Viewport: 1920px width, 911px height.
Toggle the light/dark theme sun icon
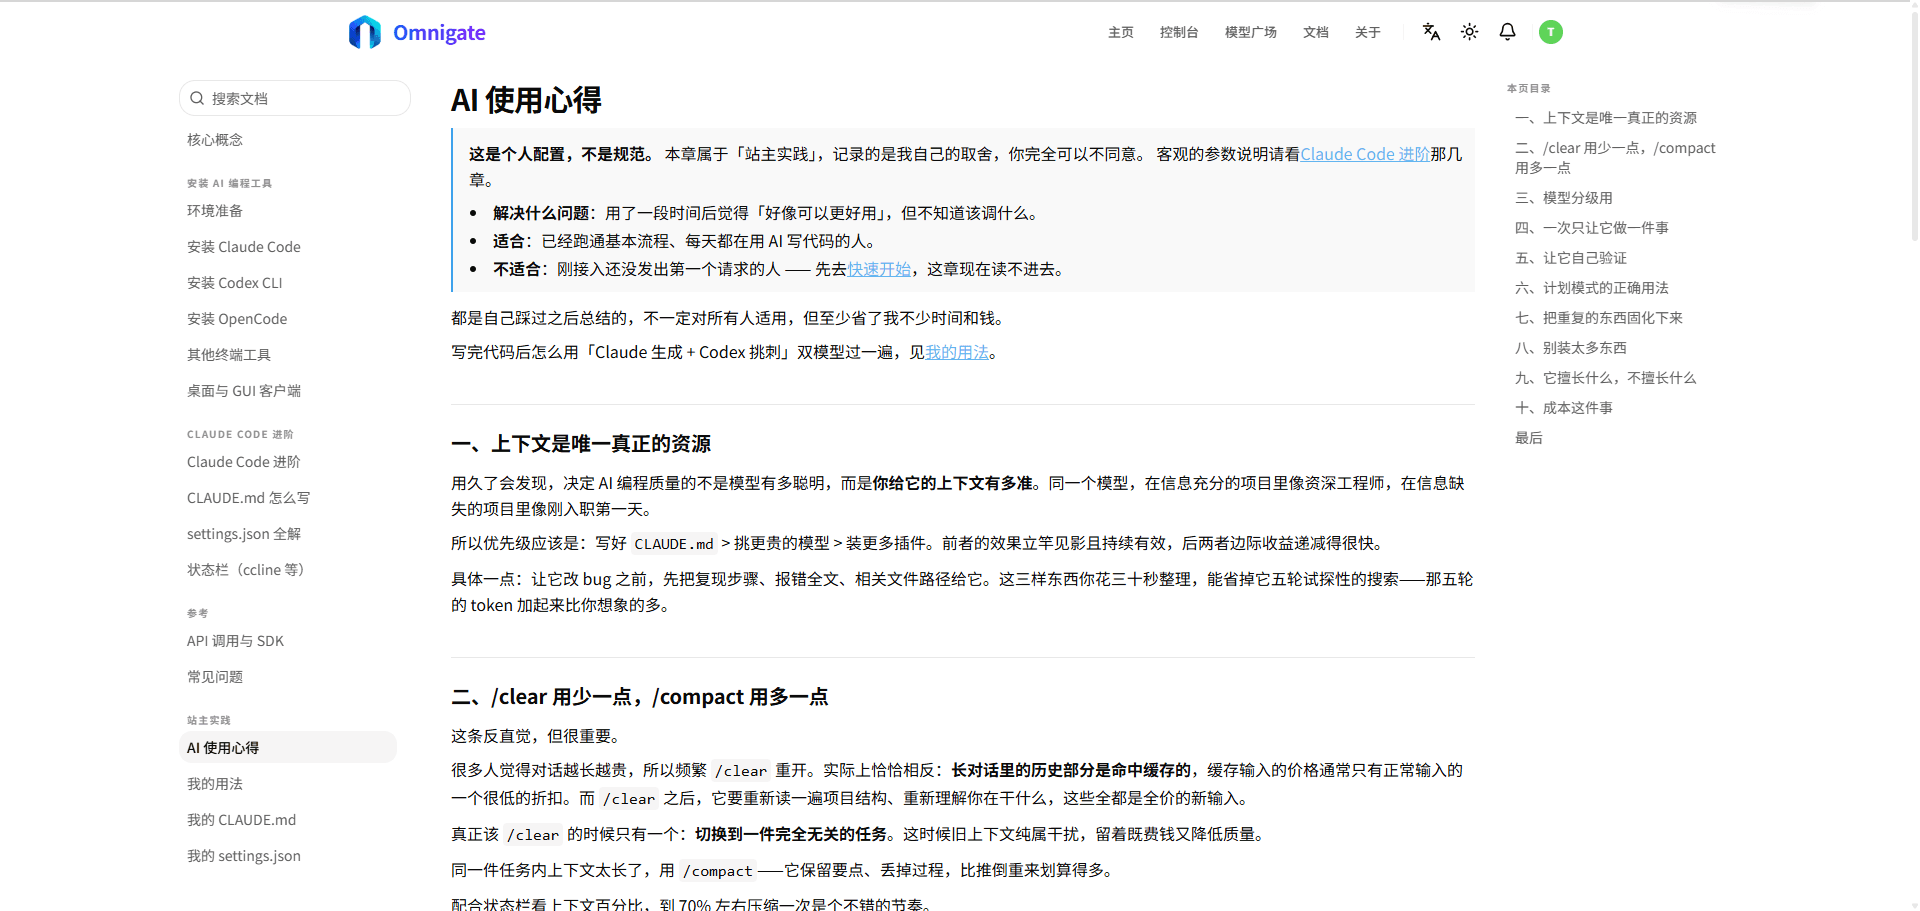(1469, 32)
